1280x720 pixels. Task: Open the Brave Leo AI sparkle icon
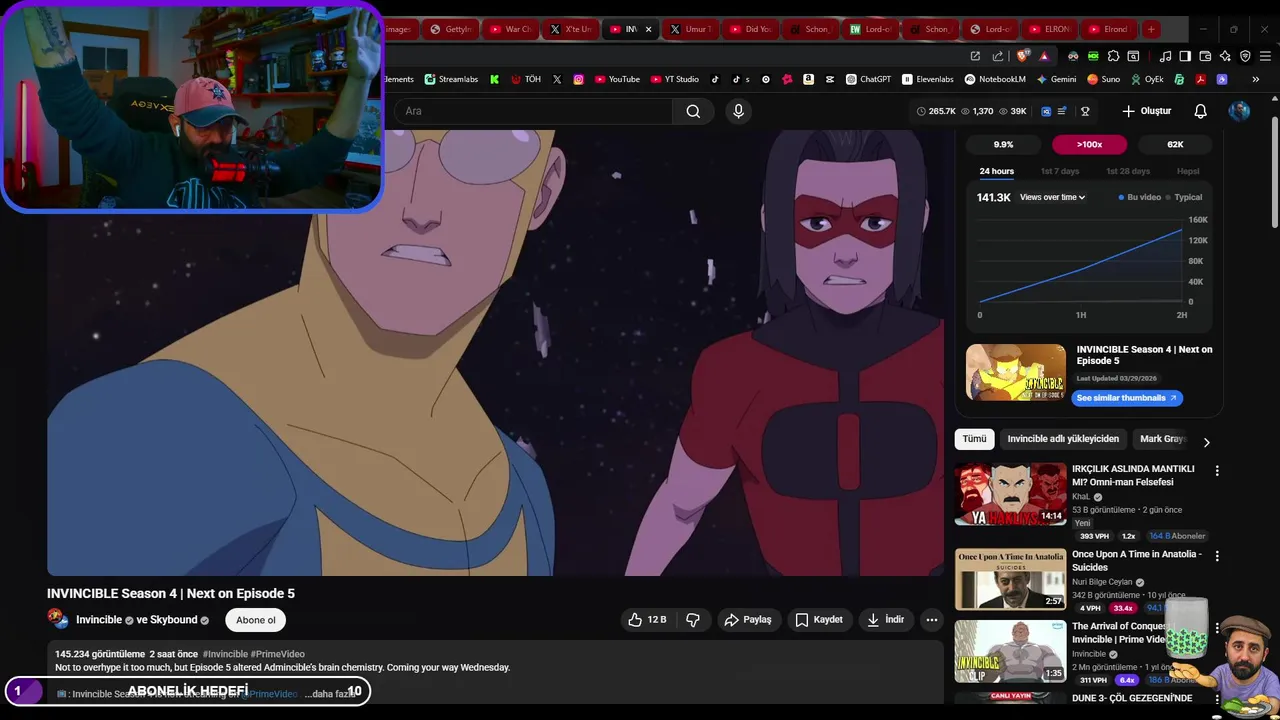tap(1225, 56)
